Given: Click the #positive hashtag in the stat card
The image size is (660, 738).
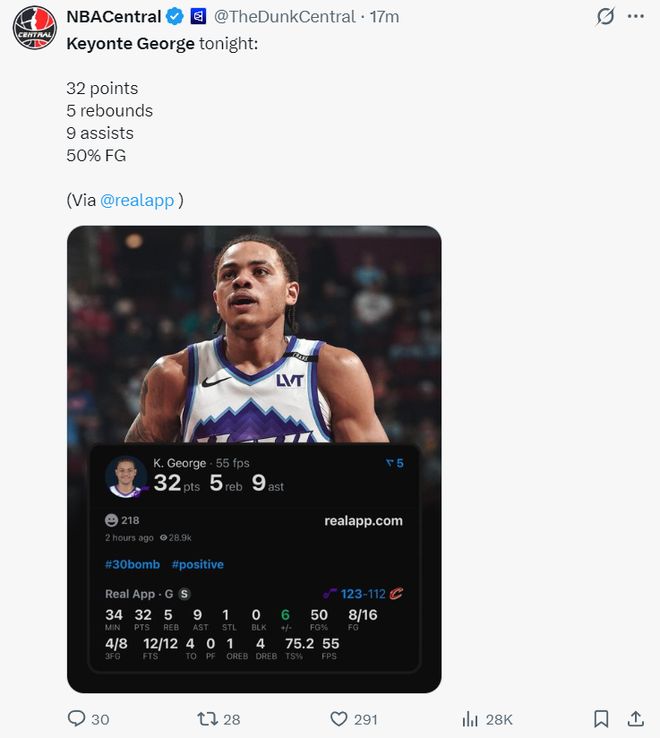Looking at the screenshot, I should point(197,565).
